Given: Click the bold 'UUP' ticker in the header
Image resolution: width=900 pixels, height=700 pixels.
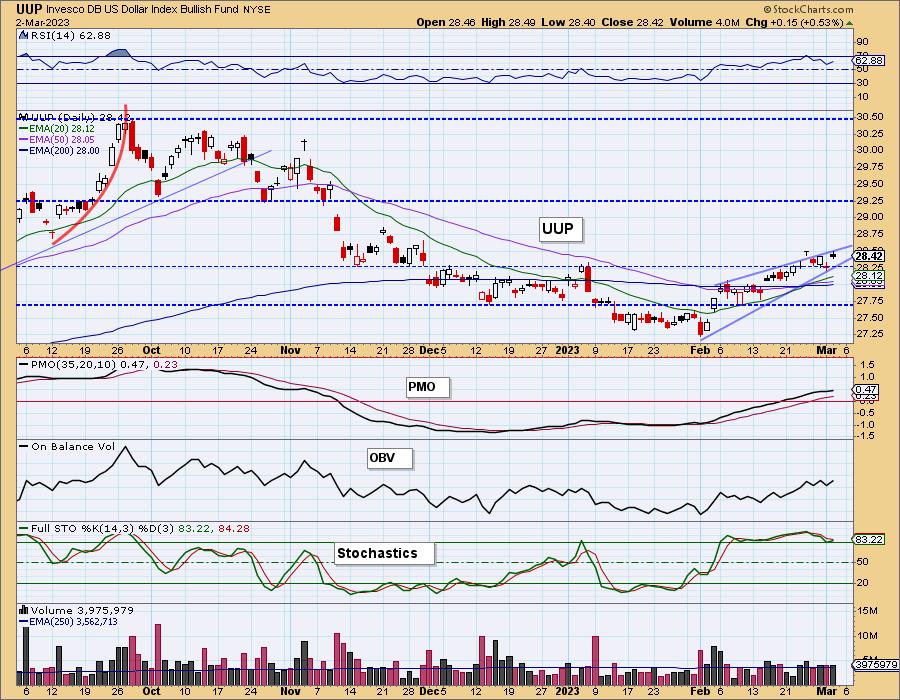Looking at the screenshot, I should tap(29, 9).
